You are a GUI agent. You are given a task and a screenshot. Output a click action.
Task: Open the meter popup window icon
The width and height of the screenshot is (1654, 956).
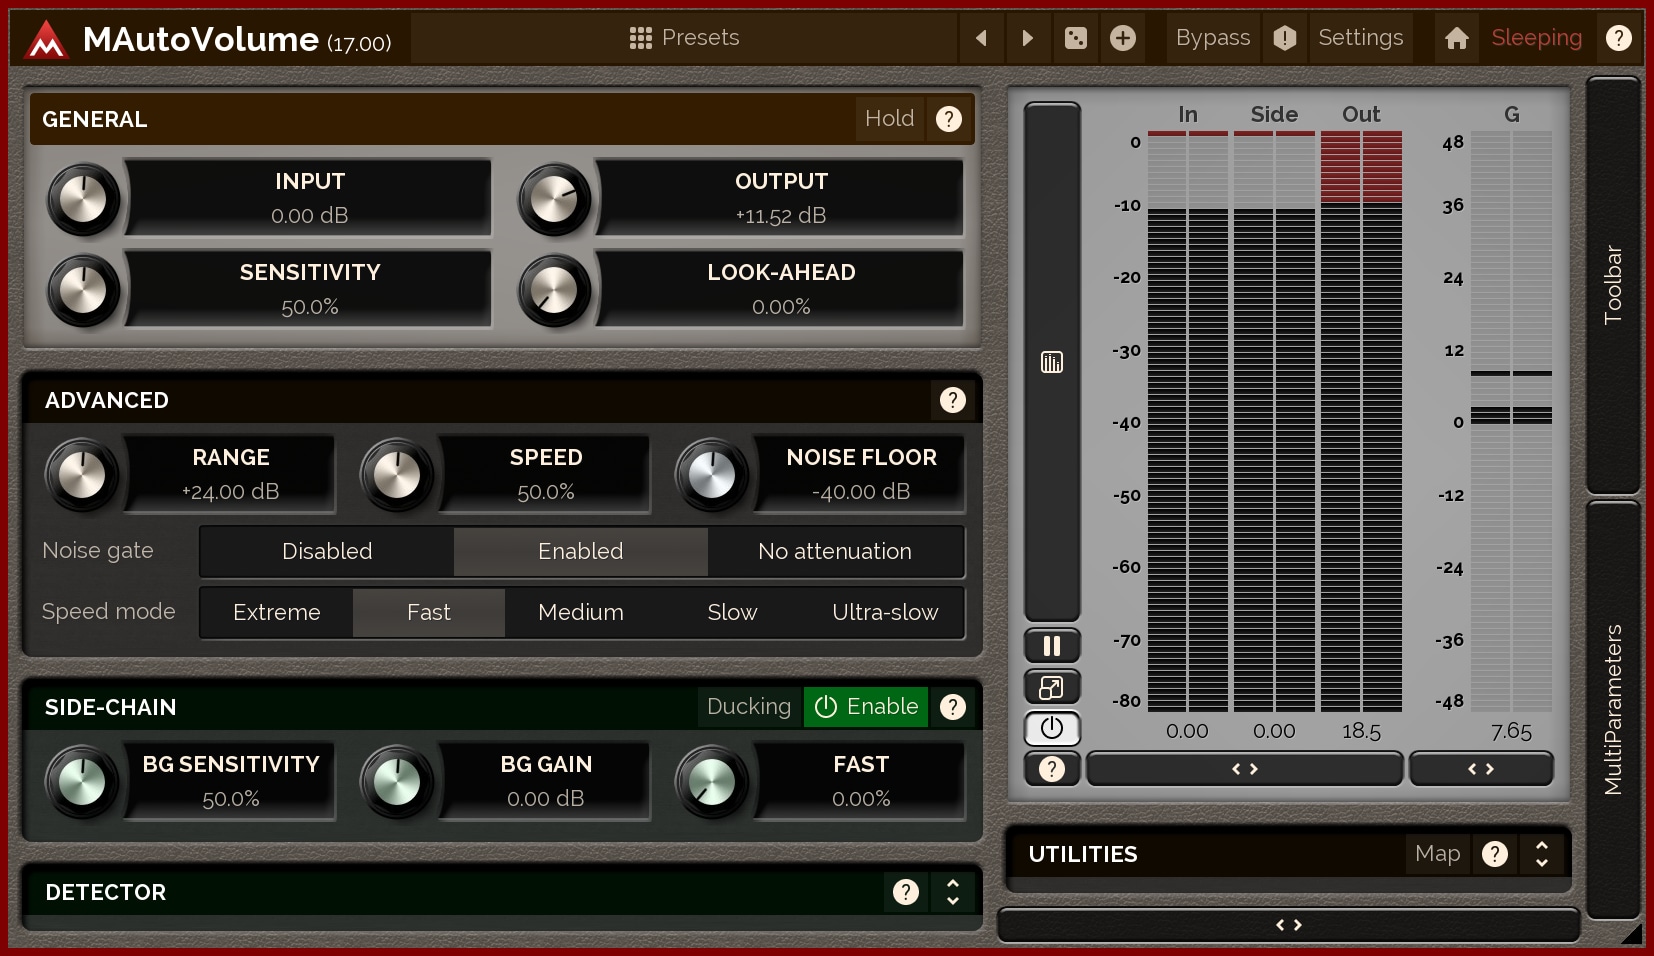[x=1051, y=688]
